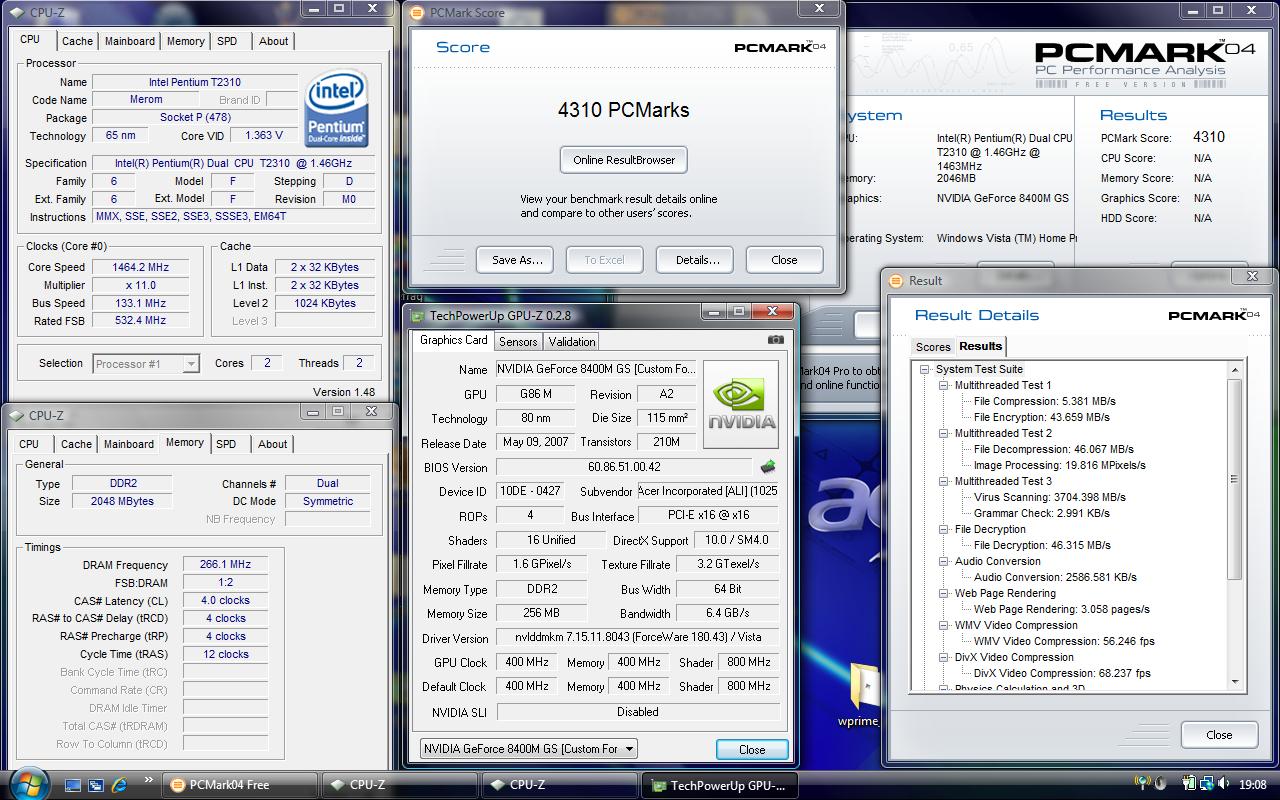Image resolution: width=1280 pixels, height=800 pixels.
Task: Select Virus Scanning: 3704.398 MB/s row
Action: click(1049, 497)
